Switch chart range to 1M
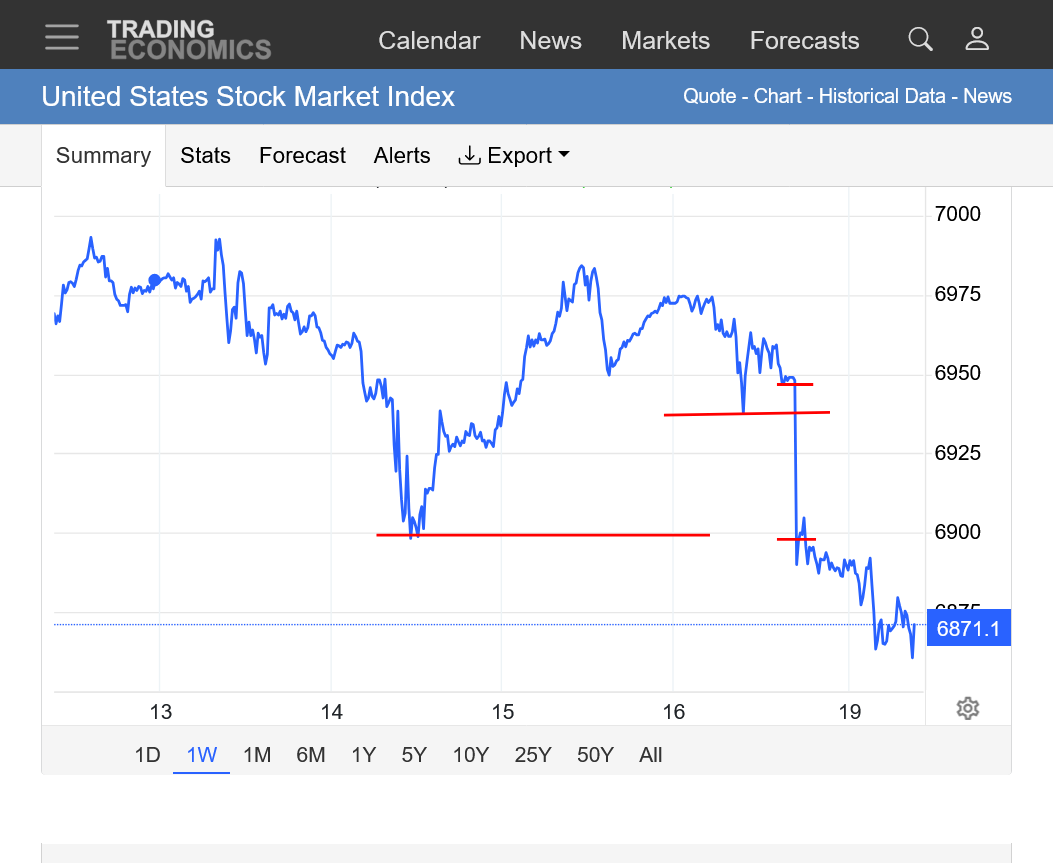Viewport: 1053px width, 863px height. (x=257, y=755)
